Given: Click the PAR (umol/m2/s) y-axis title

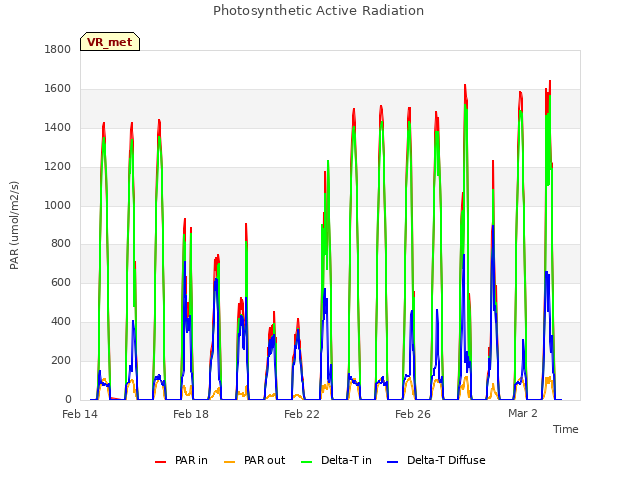Looking at the screenshot, I should [14, 225].
